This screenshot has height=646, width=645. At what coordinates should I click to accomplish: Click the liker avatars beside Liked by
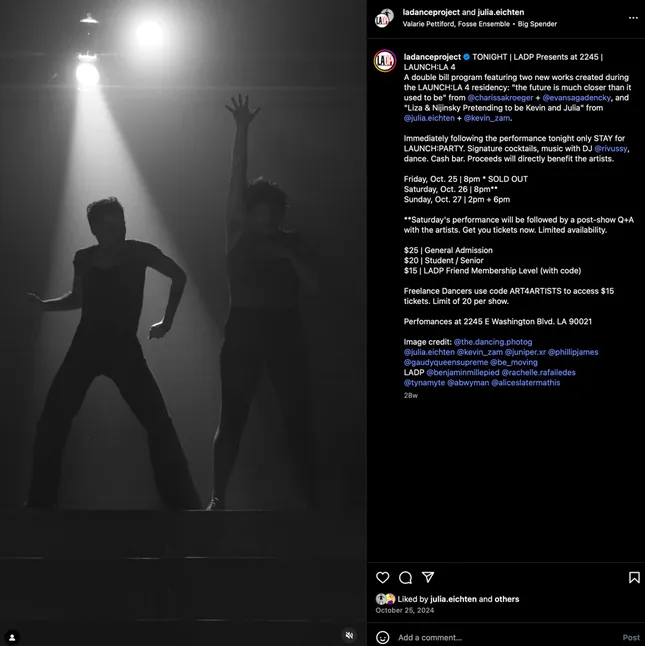pyautogui.click(x=386, y=599)
